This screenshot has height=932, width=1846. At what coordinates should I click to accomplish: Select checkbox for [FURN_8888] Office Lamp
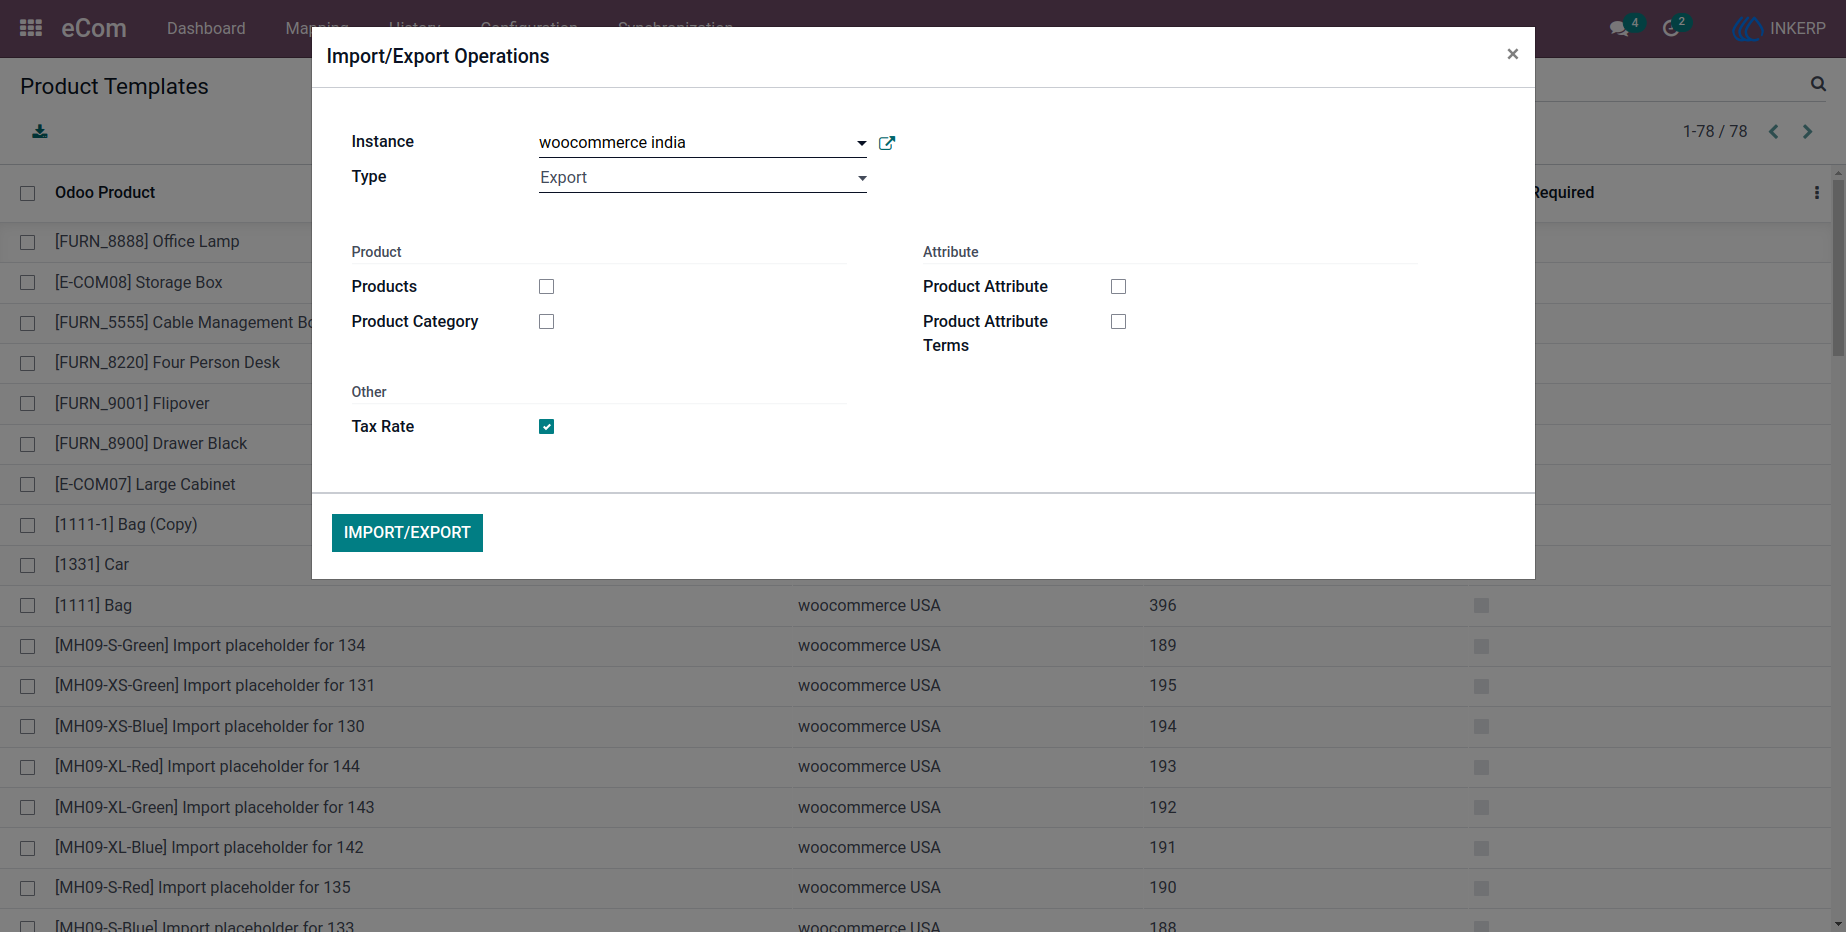28,242
